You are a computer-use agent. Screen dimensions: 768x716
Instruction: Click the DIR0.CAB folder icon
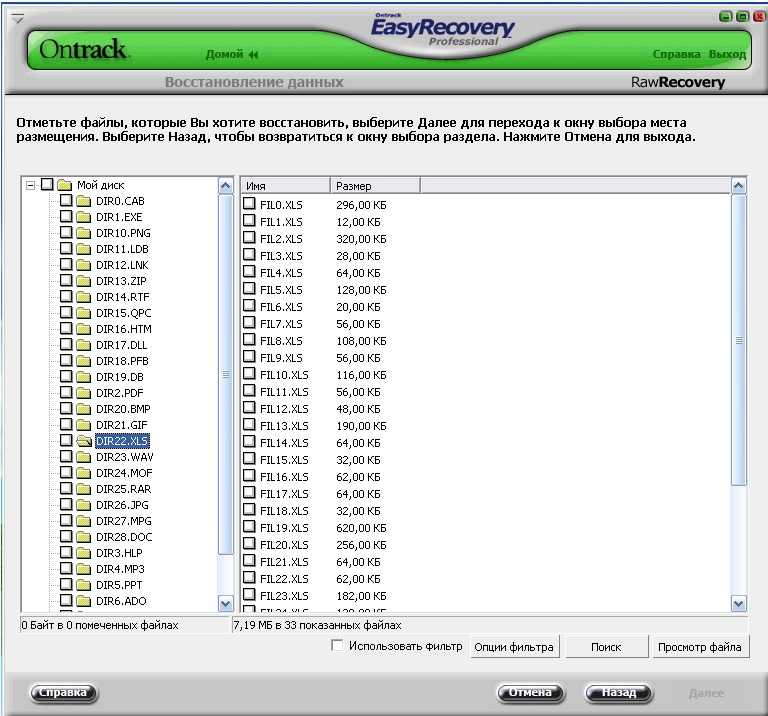84,201
